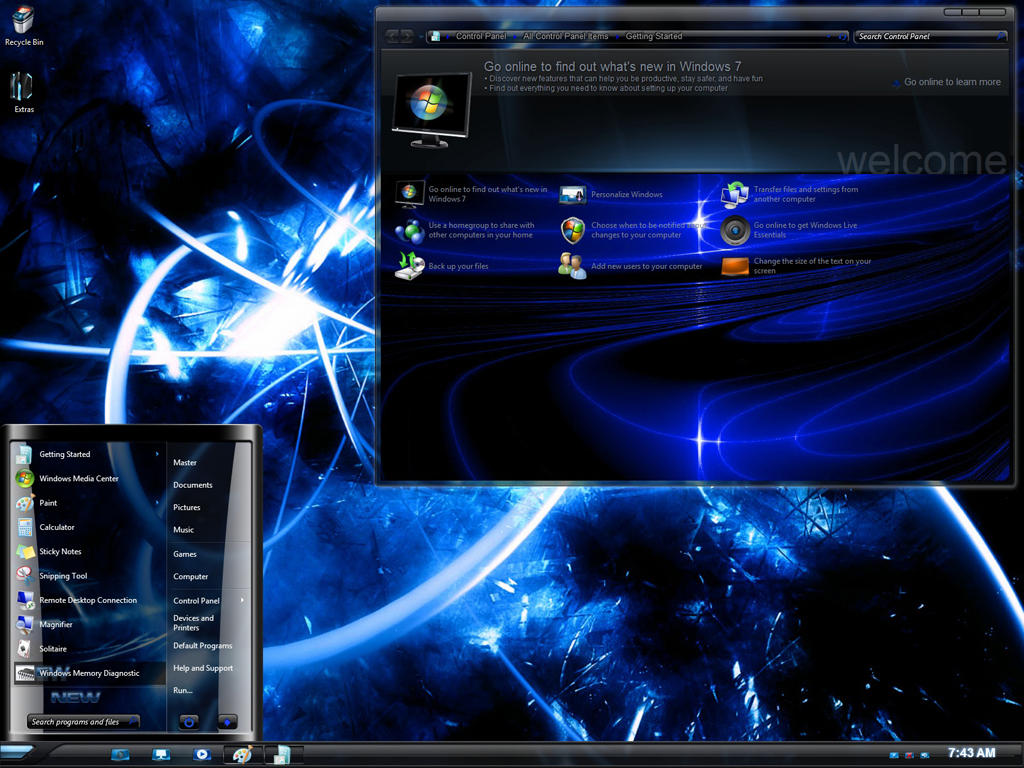Open Help and Support
This screenshot has height=768, width=1024.
click(x=203, y=668)
